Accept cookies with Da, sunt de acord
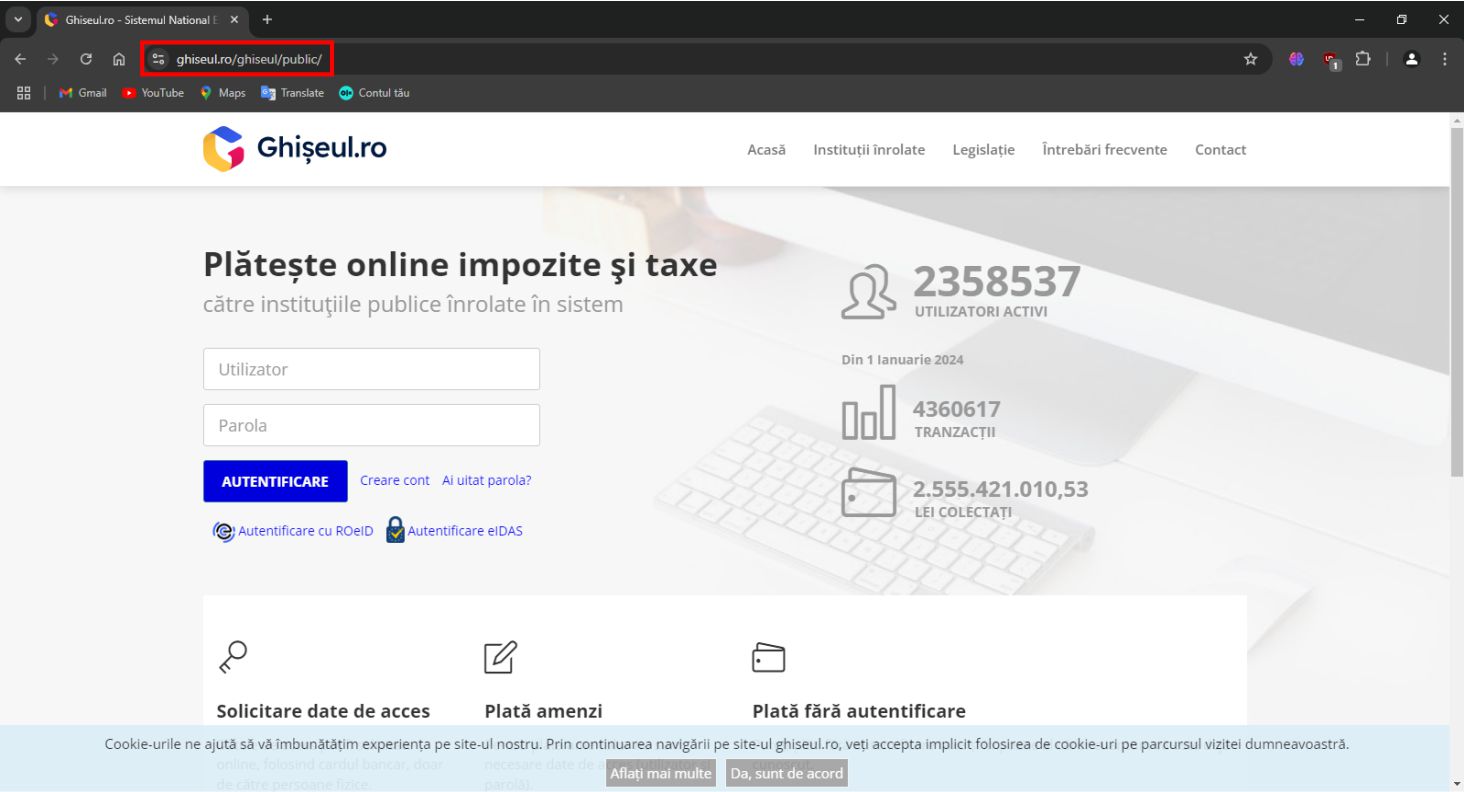Image resolution: width=1464 pixels, height=792 pixels. (786, 773)
